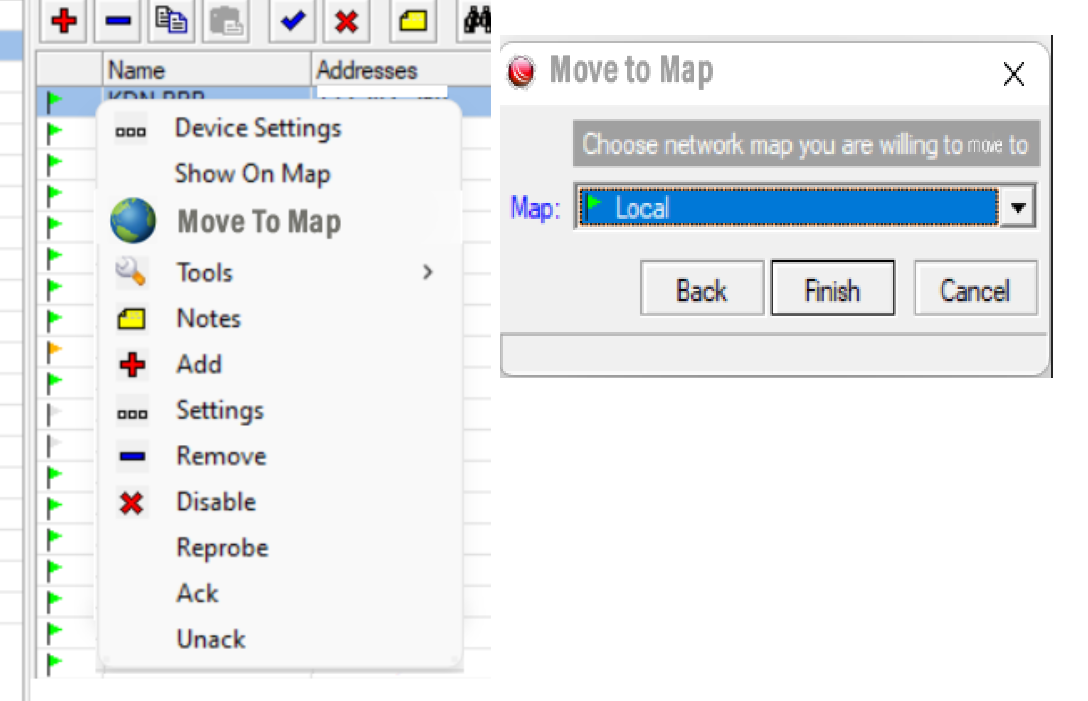Click the yellow Notes icon on the toolbar
This screenshot has height=701, width=1088.
[x=413, y=21]
